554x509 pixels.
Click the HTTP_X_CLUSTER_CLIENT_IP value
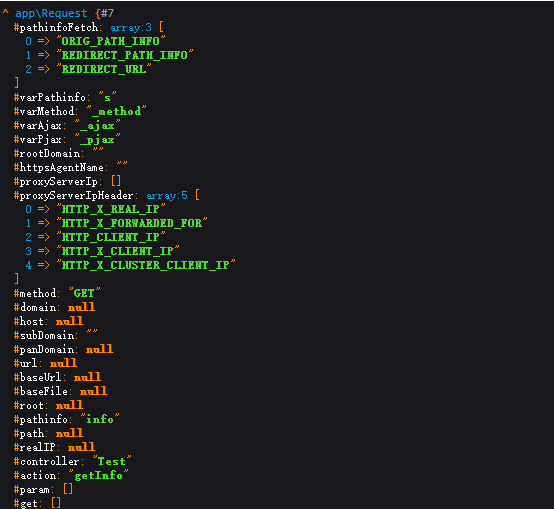[145, 265]
